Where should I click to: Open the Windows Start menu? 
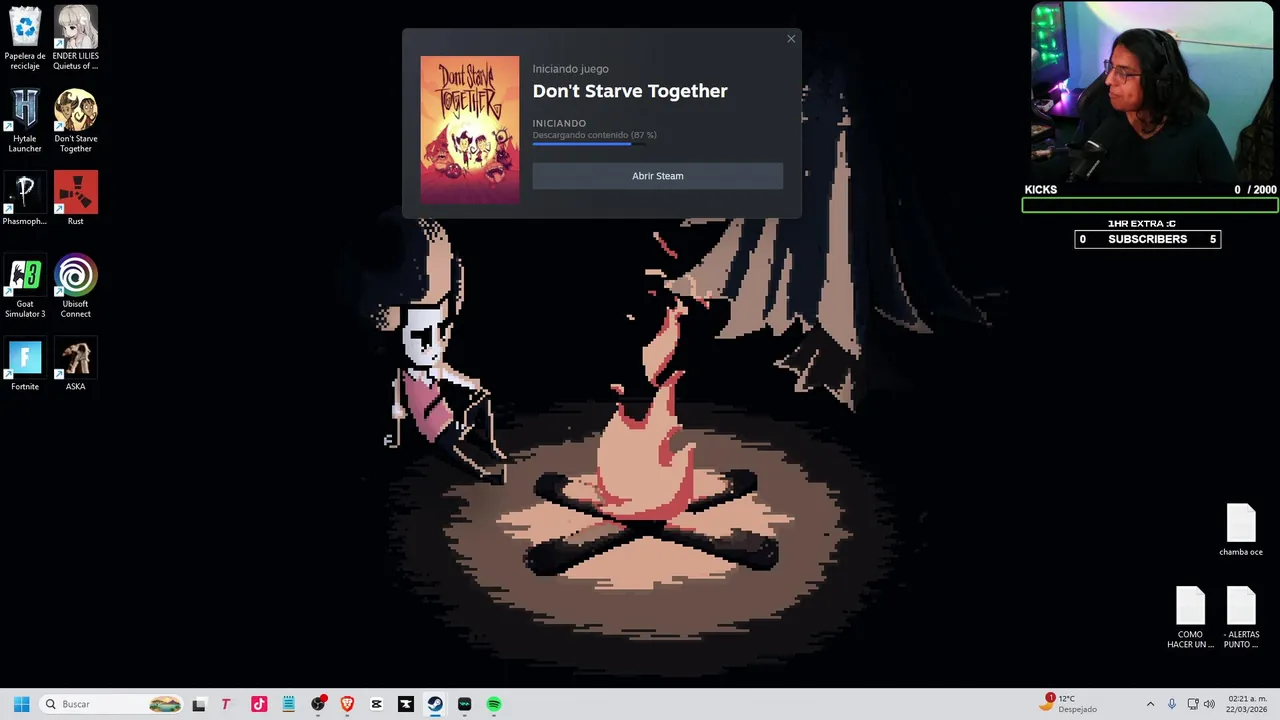21,704
